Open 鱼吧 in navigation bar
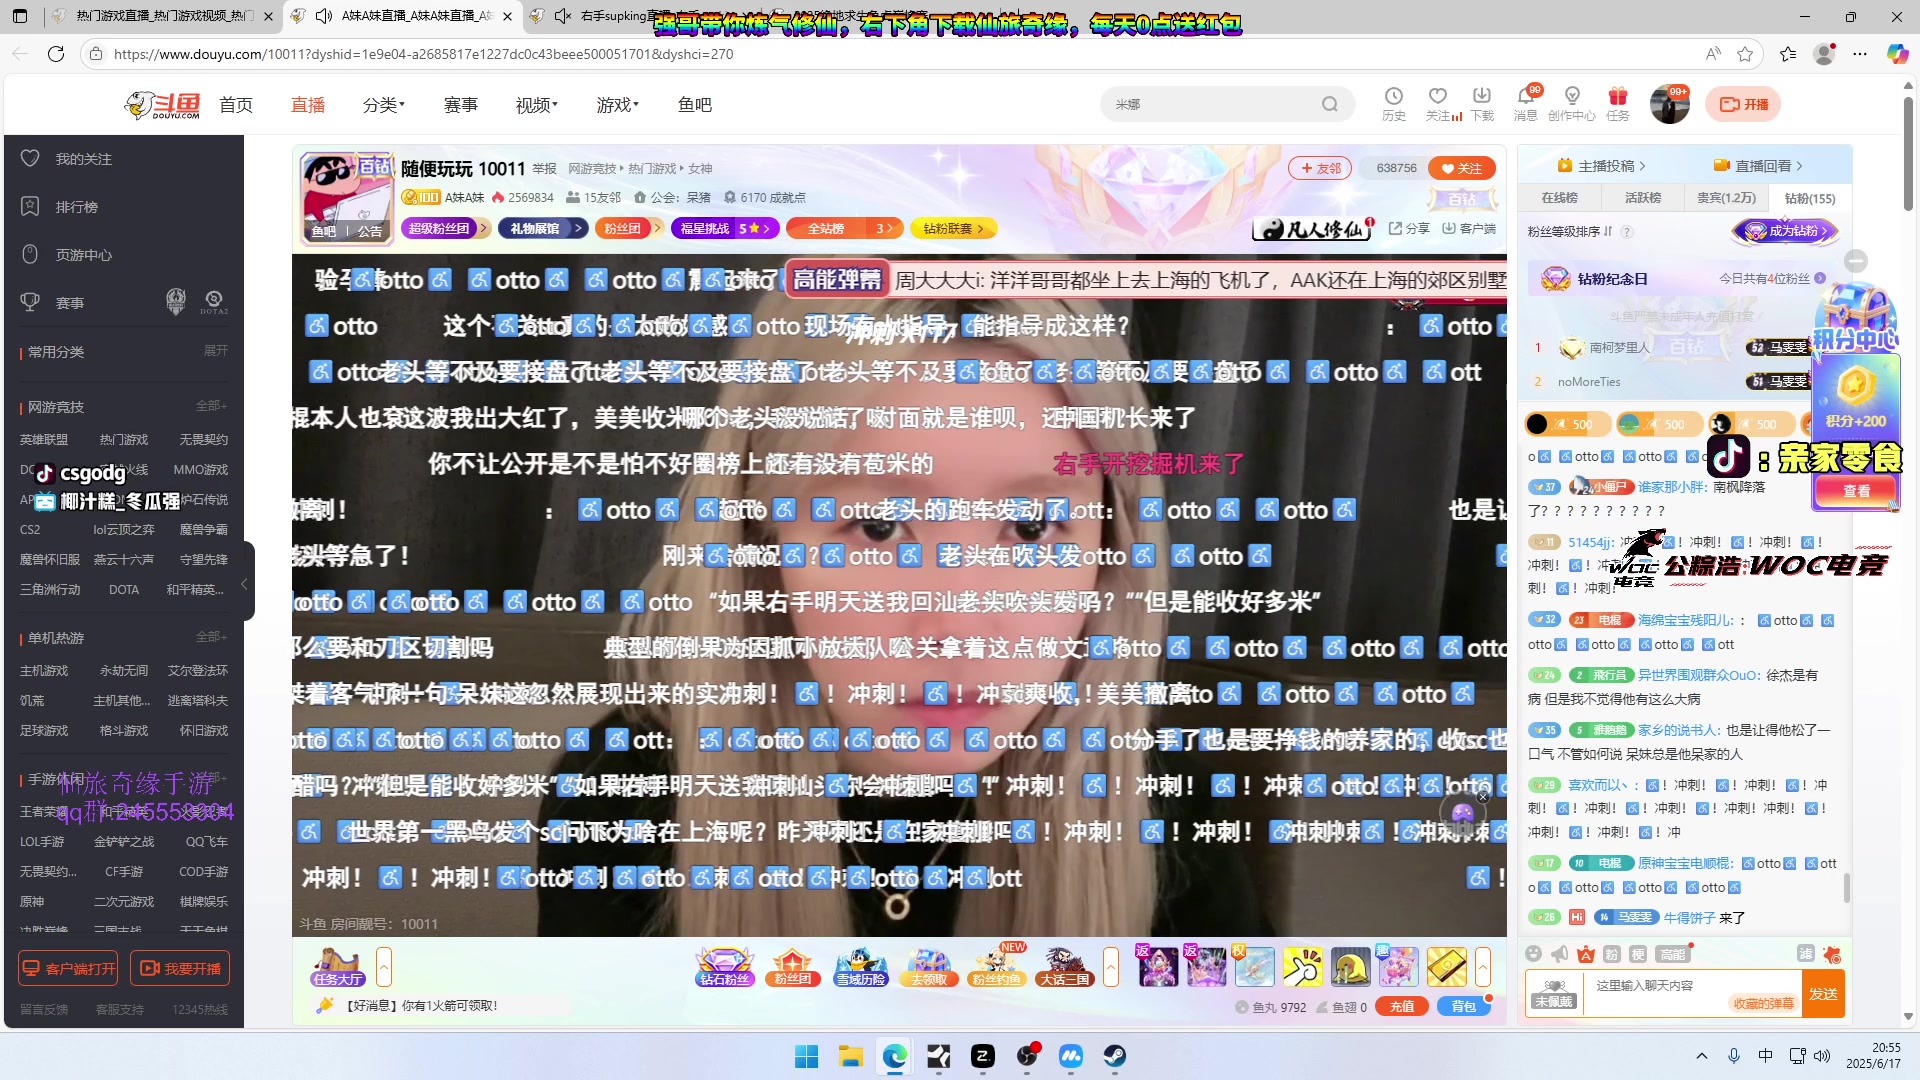 click(695, 105)
